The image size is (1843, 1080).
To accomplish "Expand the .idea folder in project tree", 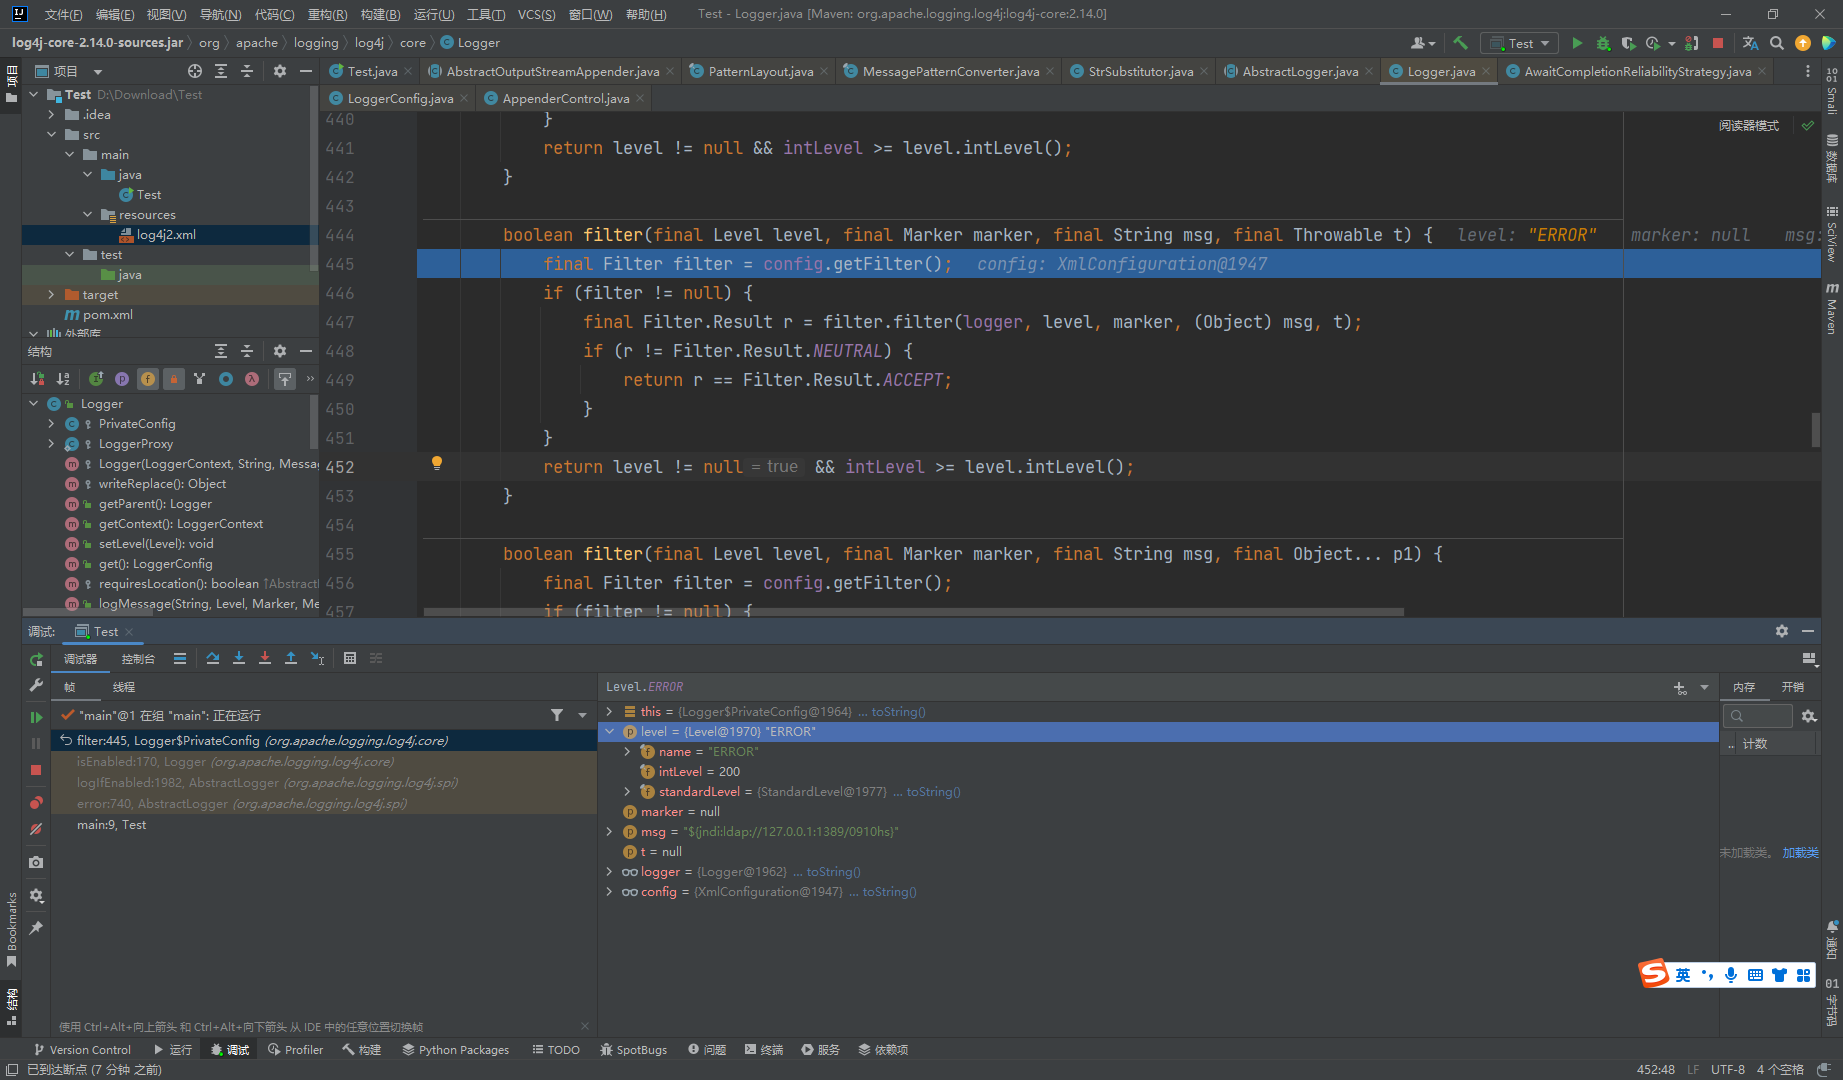I will tap(51, 115).
